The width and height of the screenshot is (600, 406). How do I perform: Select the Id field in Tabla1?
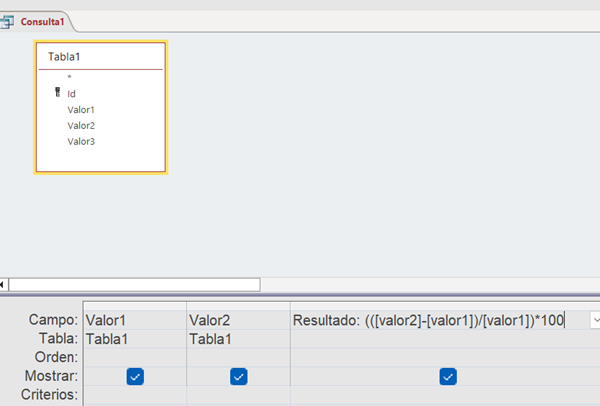72,94
